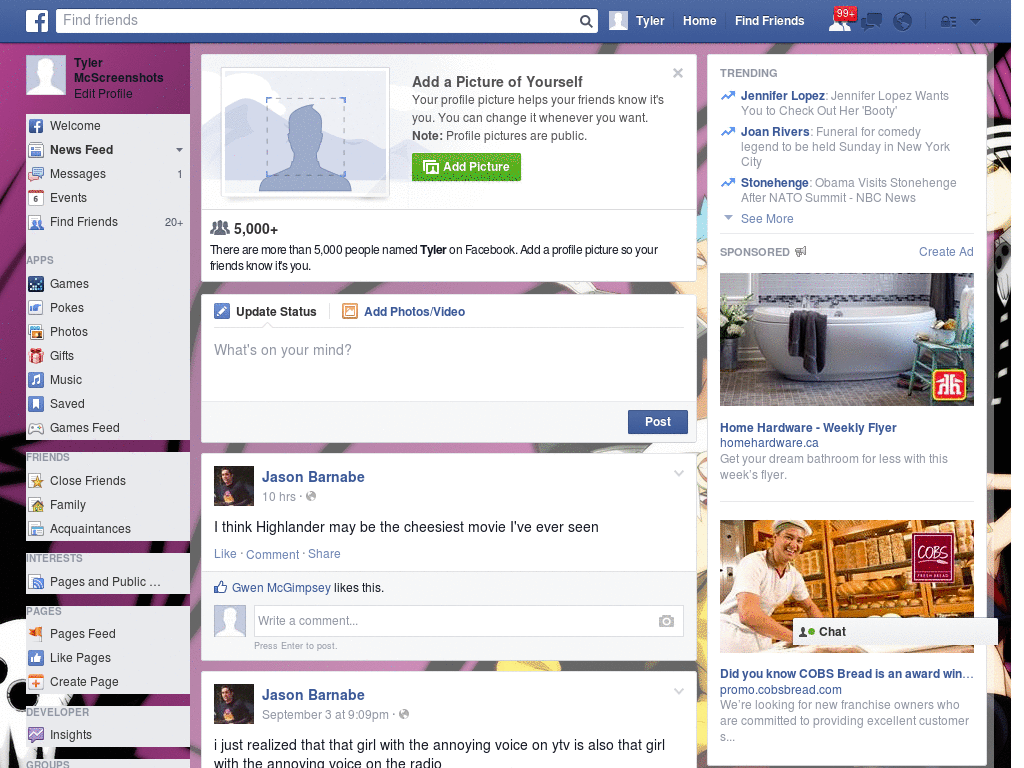This screenshot has height=768, width=1024.
Task: Click the Create Page plus icon
Action: (36, 682)
